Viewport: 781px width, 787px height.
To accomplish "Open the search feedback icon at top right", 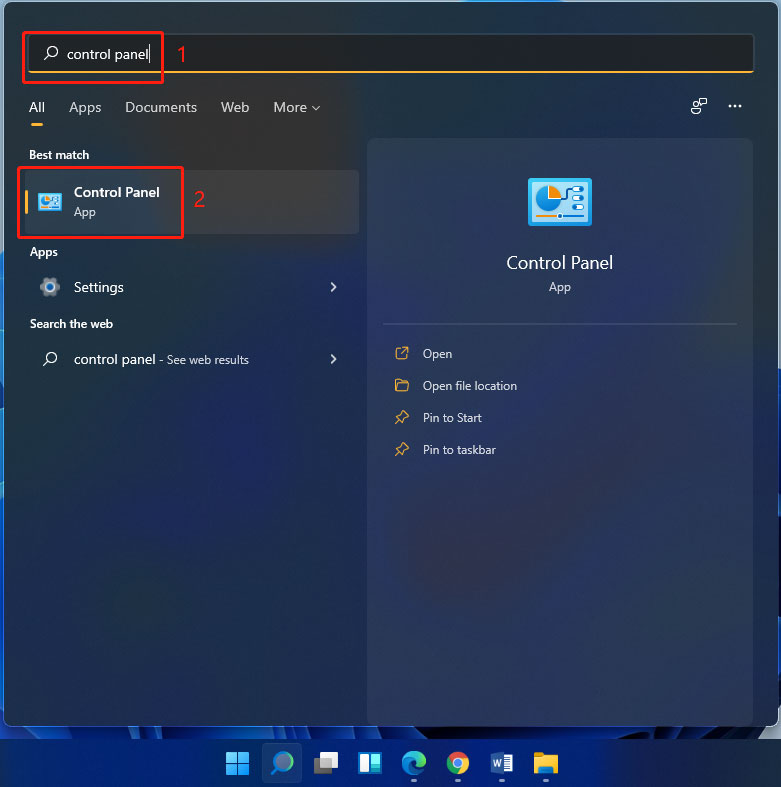I will pyautogui.click(x=699, y=106).
